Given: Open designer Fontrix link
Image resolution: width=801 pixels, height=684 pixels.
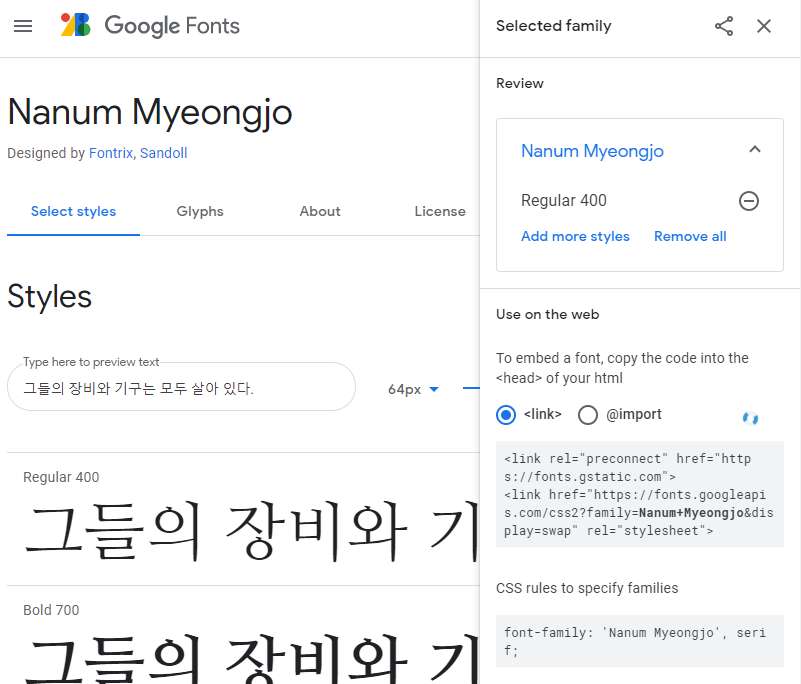Looking at the screenshot, I should click(x=110, y=153).
